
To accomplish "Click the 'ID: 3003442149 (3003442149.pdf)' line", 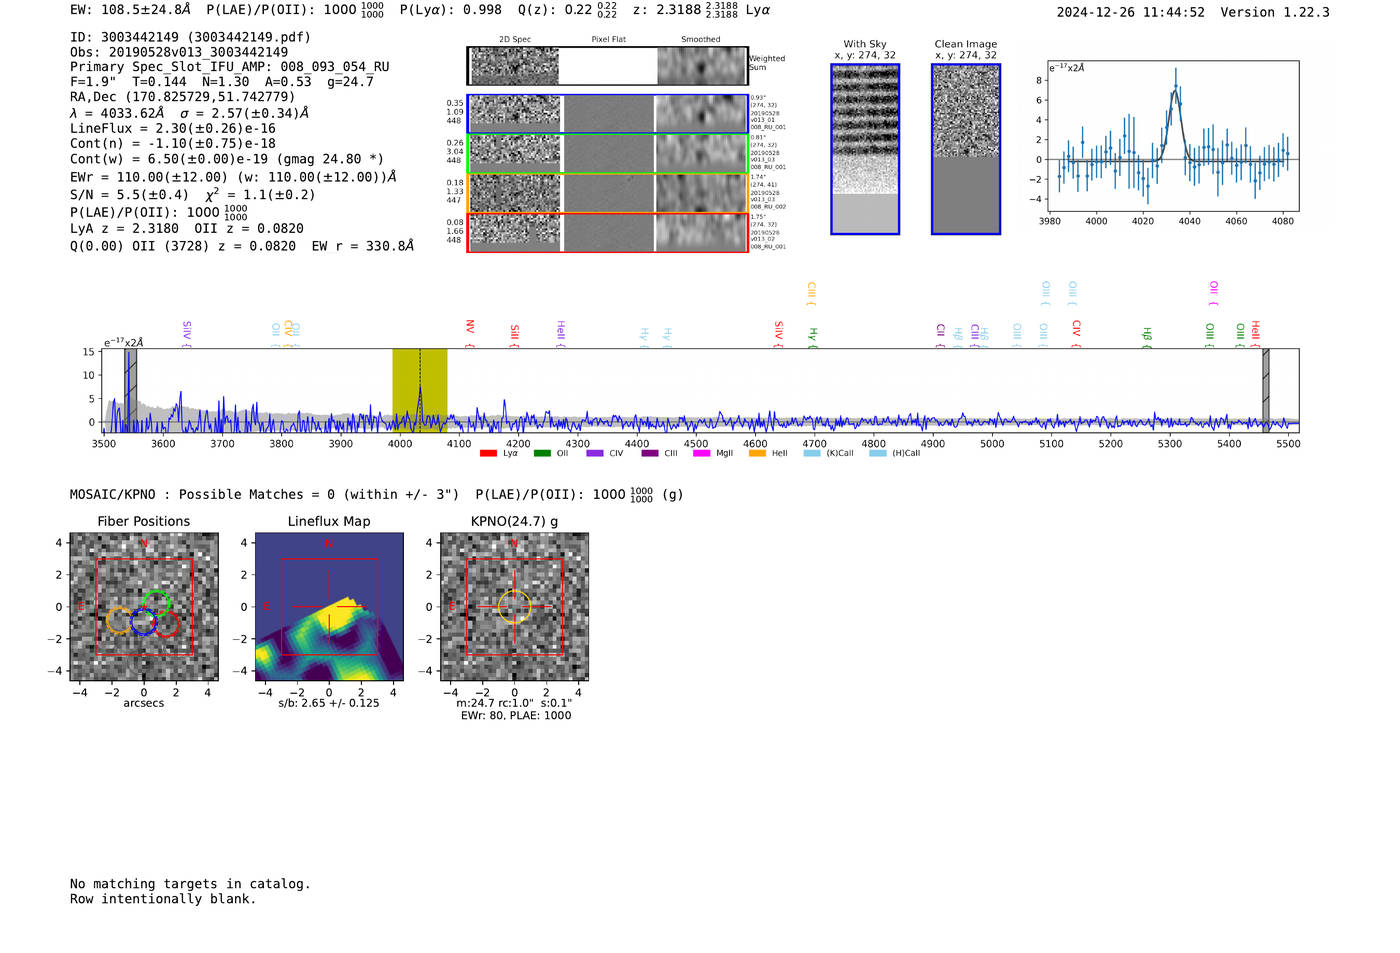I will pyautogui.click(x=190, y=37).
